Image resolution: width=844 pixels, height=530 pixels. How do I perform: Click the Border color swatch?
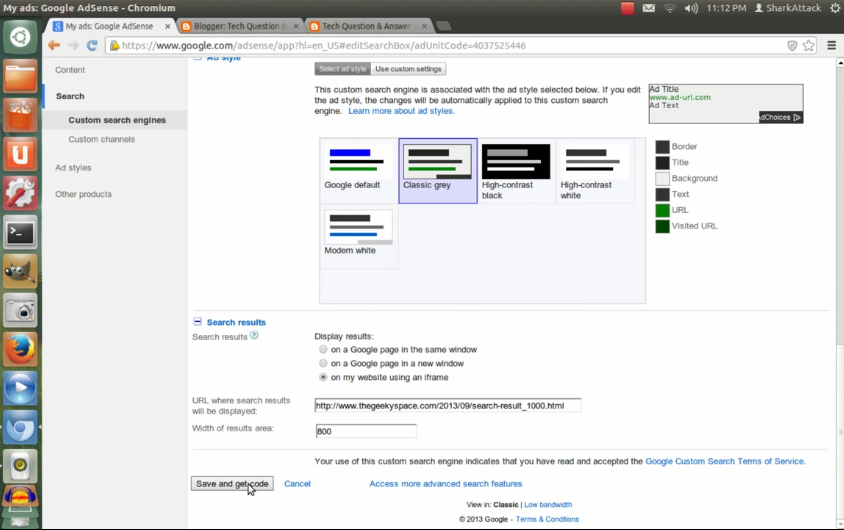tap(662, 146)
